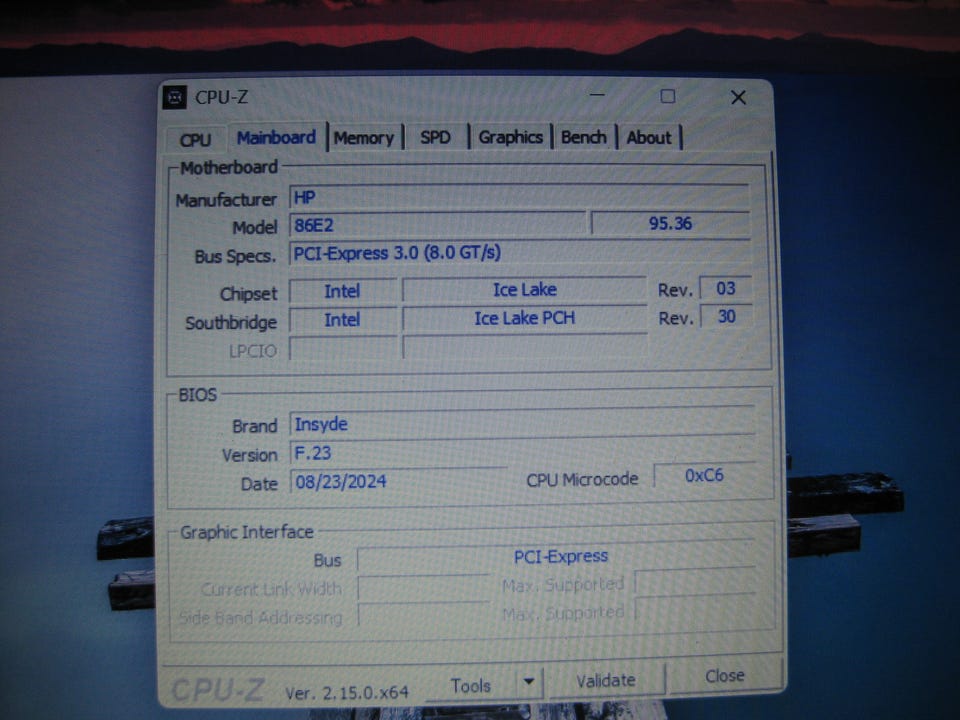Image resolution: width=960 pixels, height=720 pixels.
Task: Click the Chipset Rev. value 03
Action: click(726, 288)
